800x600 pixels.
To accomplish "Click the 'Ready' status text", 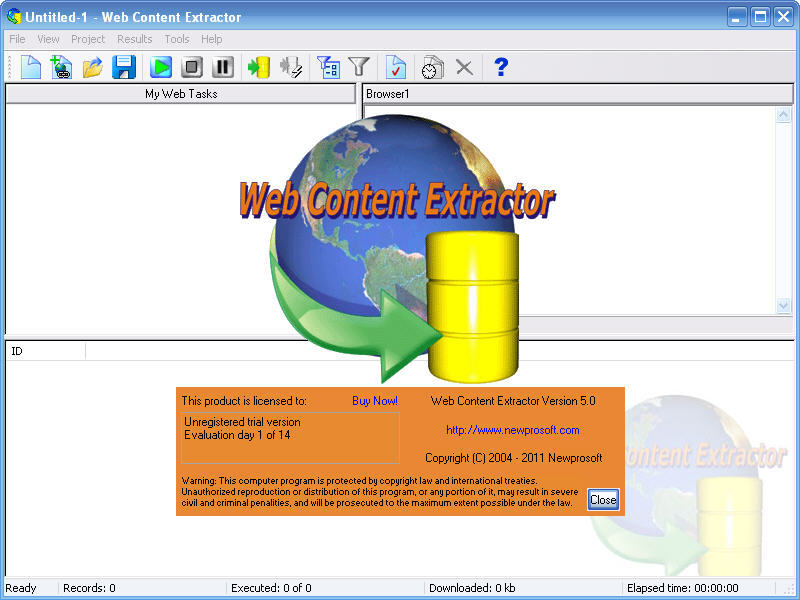I will 21,588.
